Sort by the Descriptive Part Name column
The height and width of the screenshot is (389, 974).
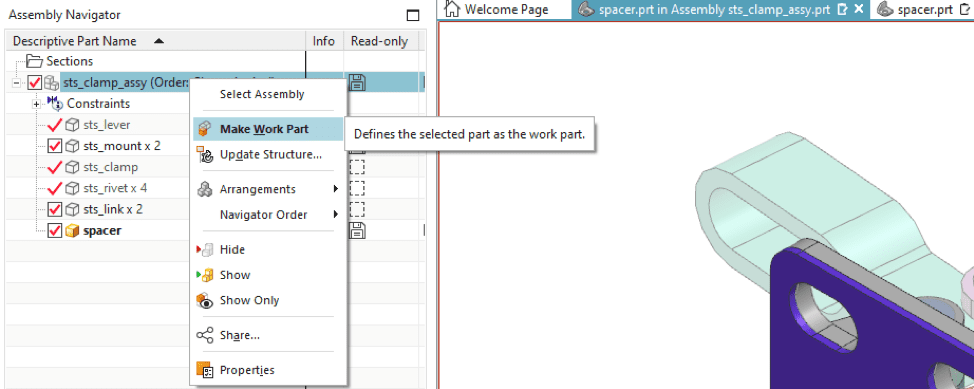tap(155, 41)
